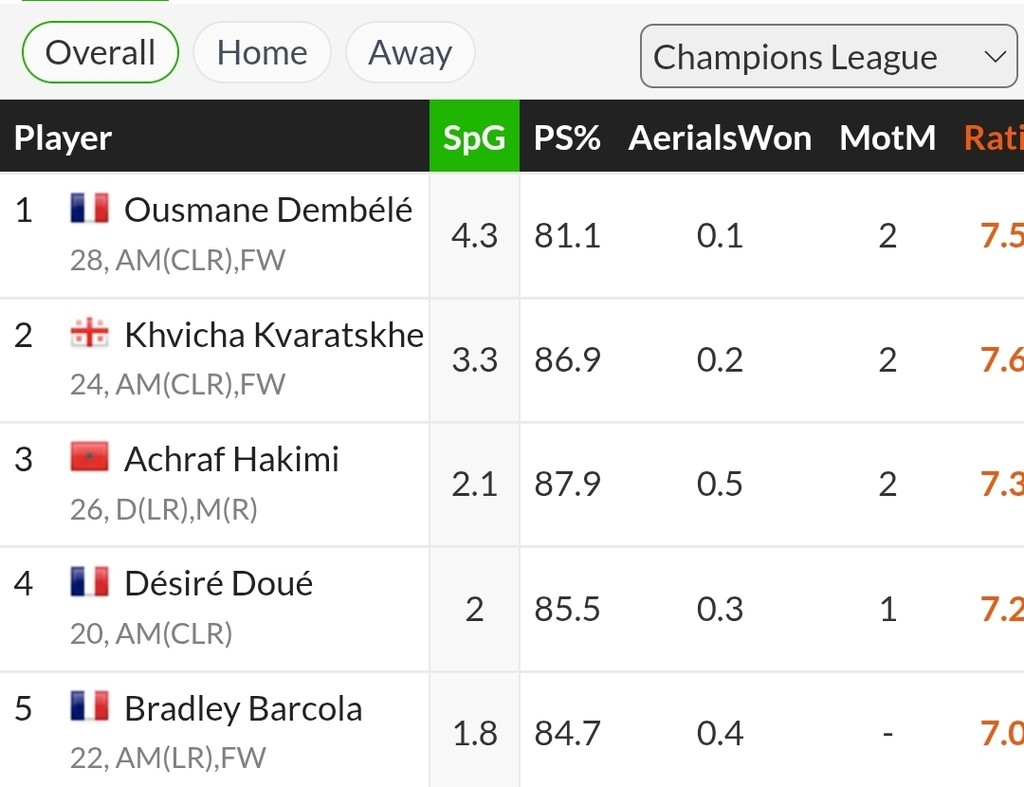Open Achraf Hakimi player profile
This screenshot has width=1024, height=787.
(x=231, y=458)
